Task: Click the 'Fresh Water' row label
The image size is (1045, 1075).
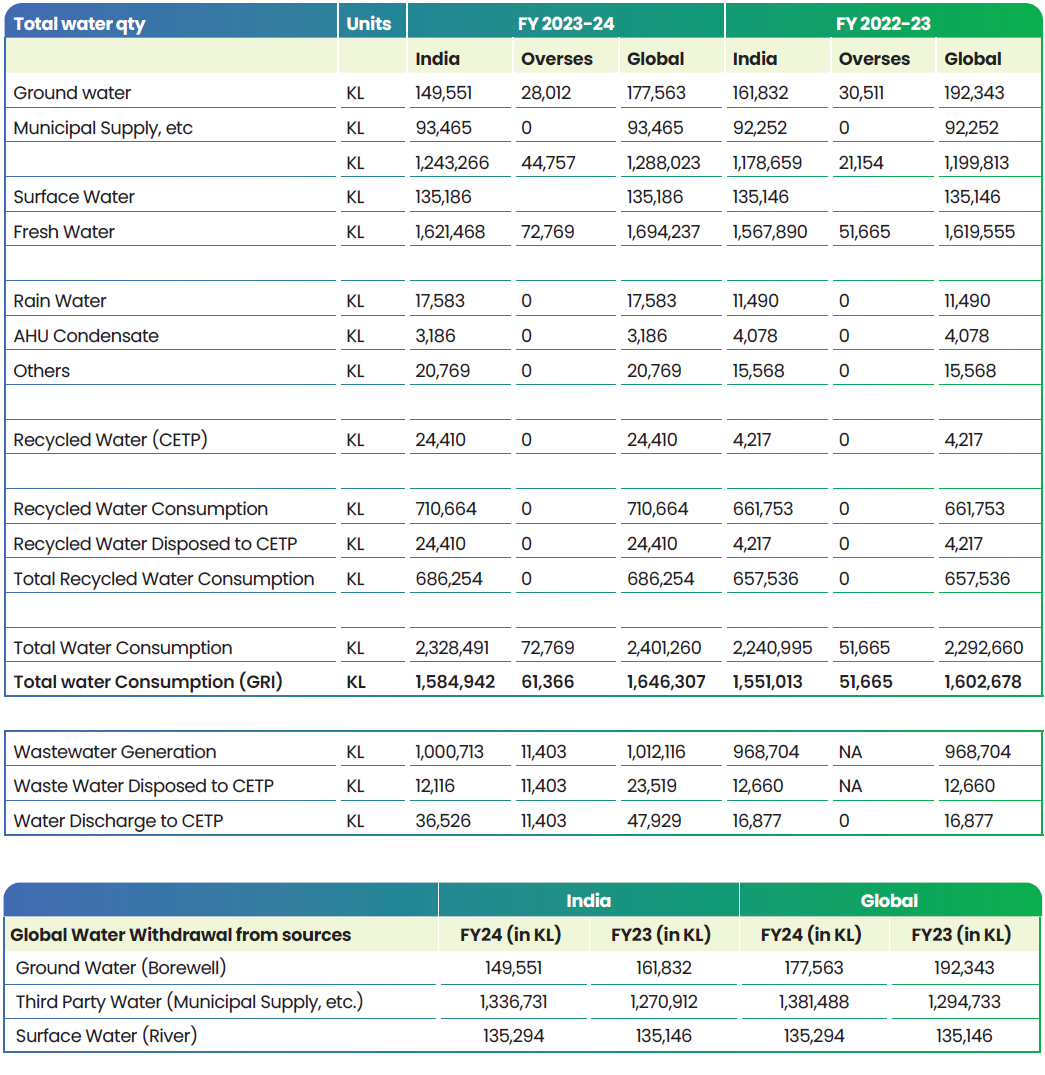Action: coord(64,232)
